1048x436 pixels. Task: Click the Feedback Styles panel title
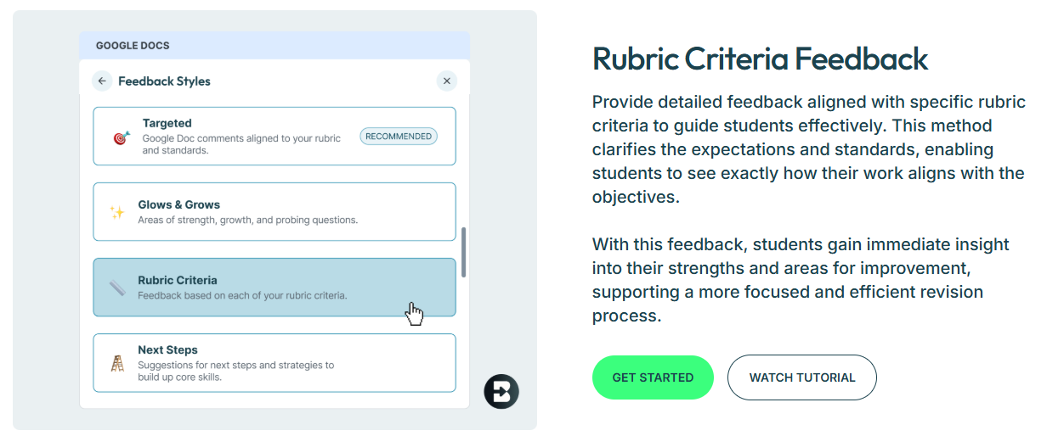pyautogui.click(x=164, y=81)
